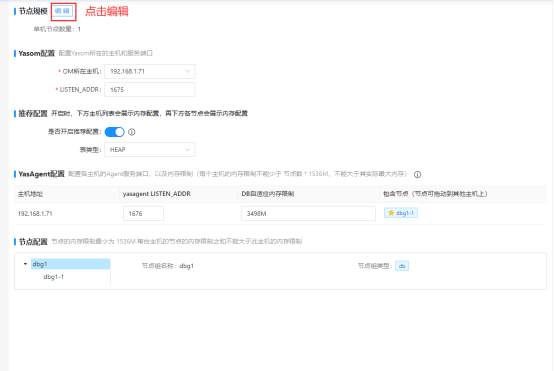Click the LISTEN_ADDR field containing 1675
Image resolution: width=554 pixels, height=371 pixels.
149,90
